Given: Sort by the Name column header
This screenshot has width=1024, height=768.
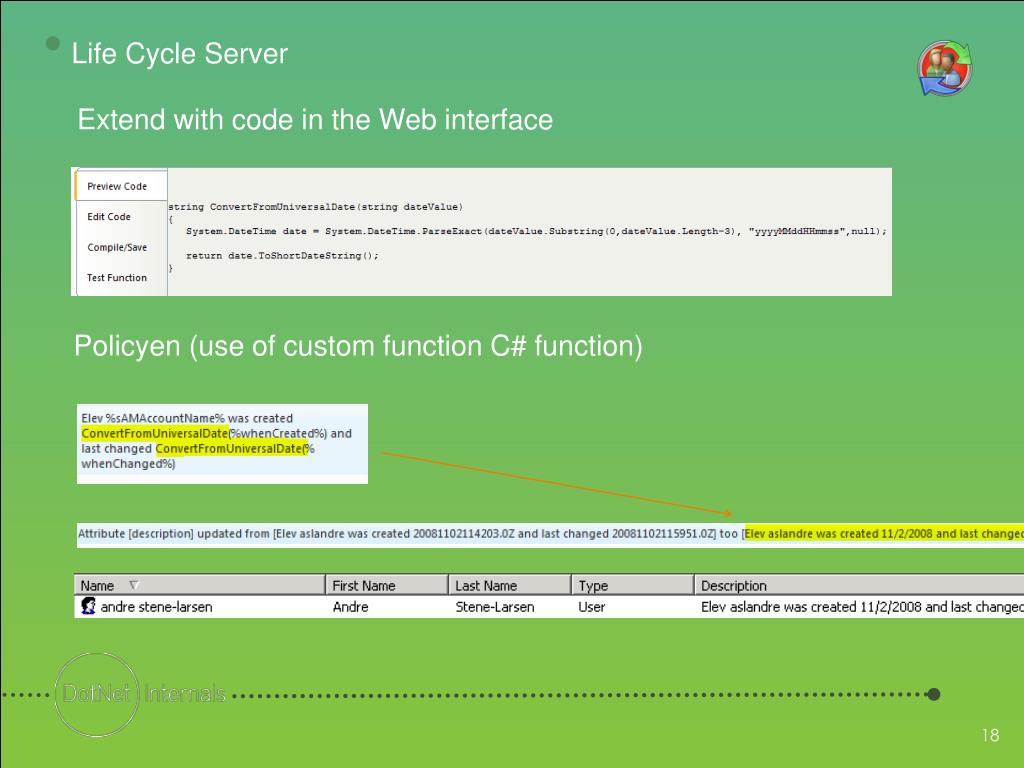Looking at the screenshot, I should [x=199, y=585].
